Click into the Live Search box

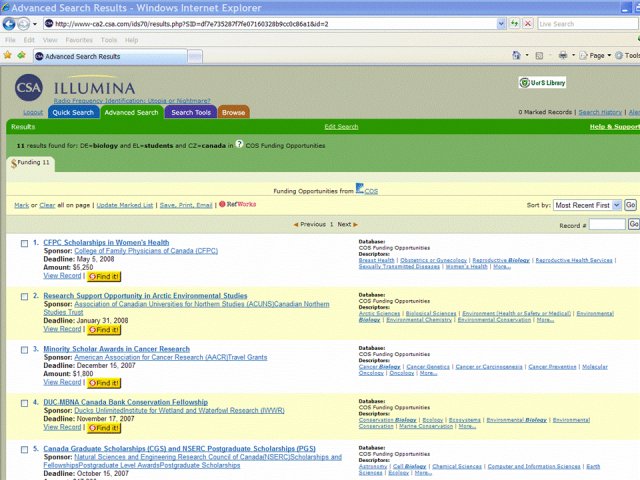tap(588, 24)
